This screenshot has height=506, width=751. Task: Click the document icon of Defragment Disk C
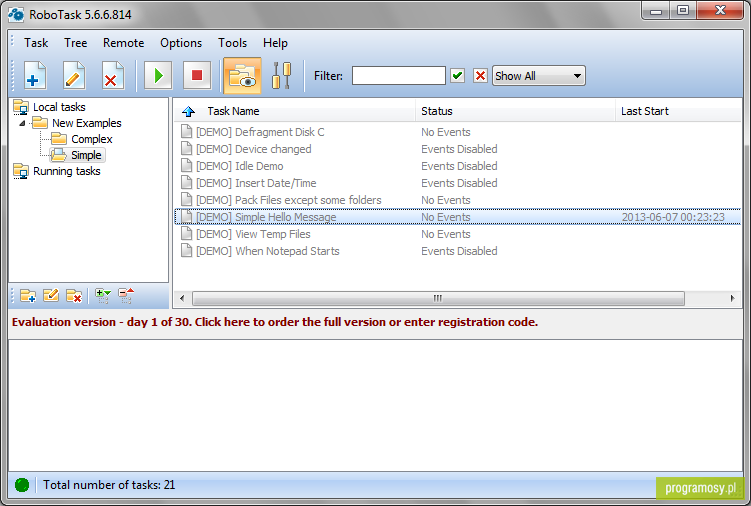[186, 131]
